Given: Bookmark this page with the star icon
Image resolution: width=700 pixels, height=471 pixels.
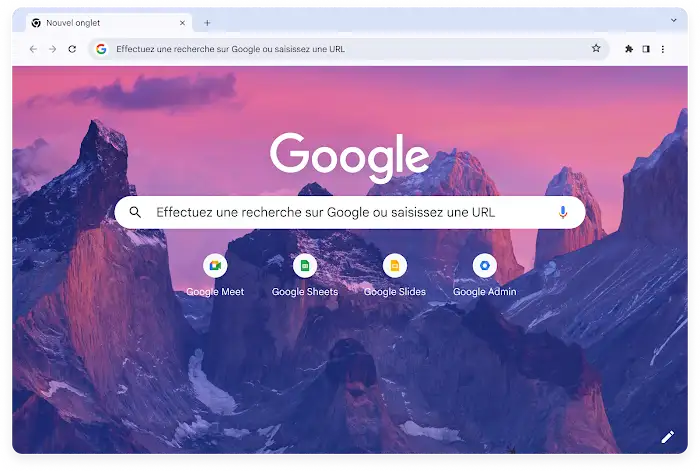Looking at the screenshot, I should tap(596, 48).
